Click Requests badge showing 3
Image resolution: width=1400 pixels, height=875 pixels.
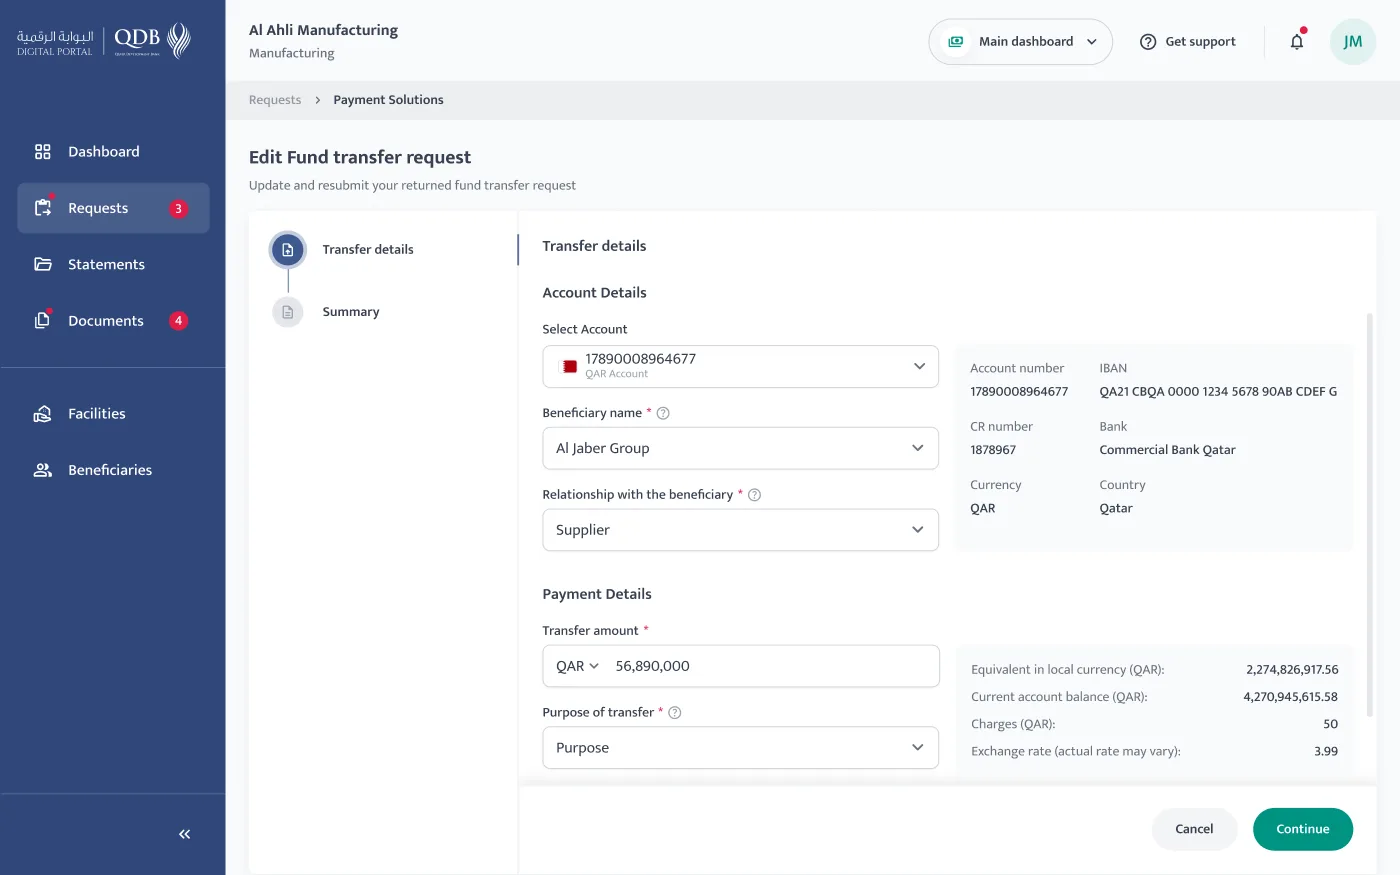point(178,209)
